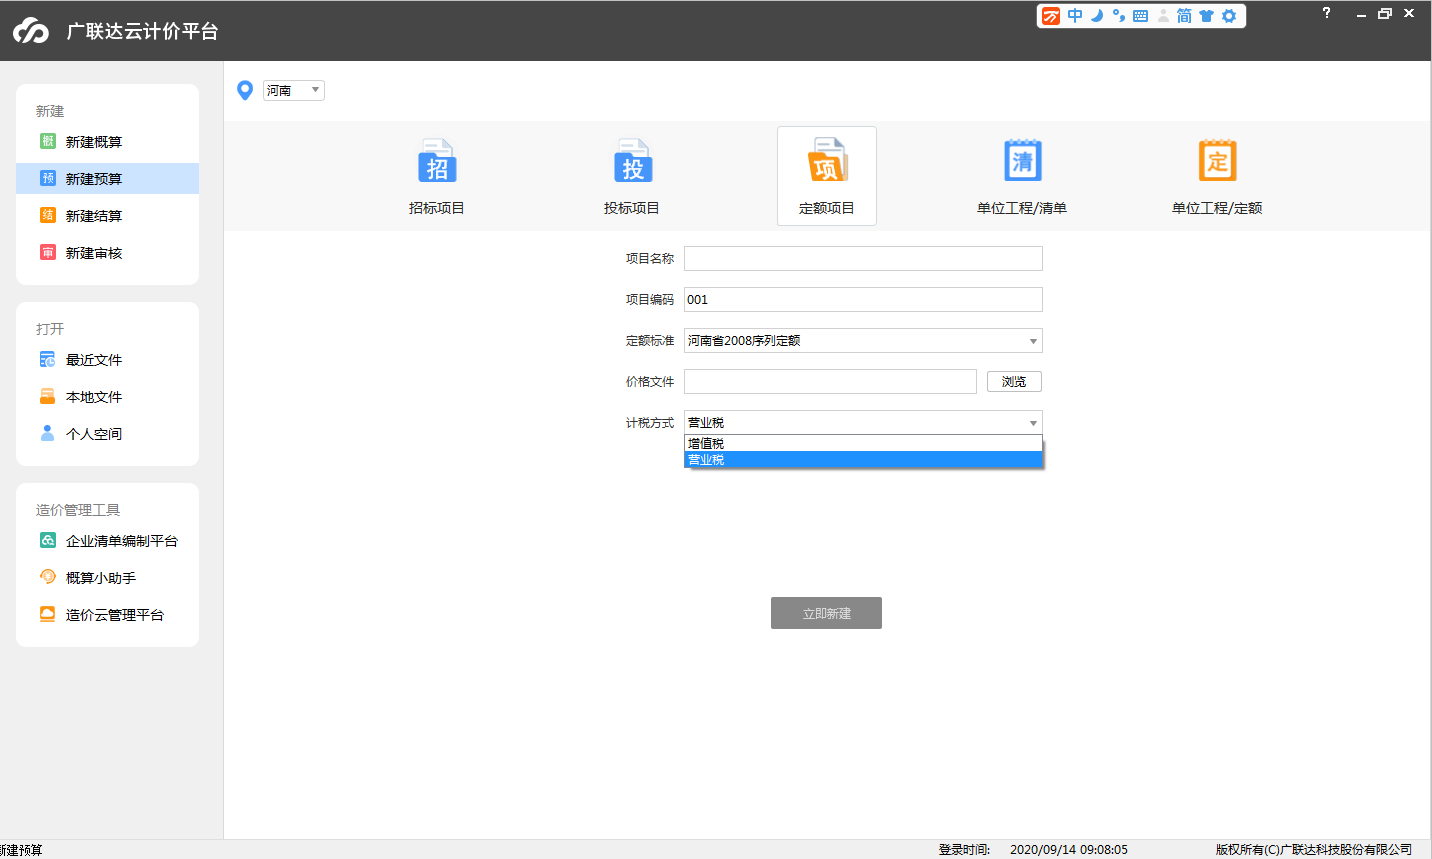The width and height of the screenshot is (1432, 859).
Task: Toggle the 中 Chinese/English input mode
Action: point(1075,16)
